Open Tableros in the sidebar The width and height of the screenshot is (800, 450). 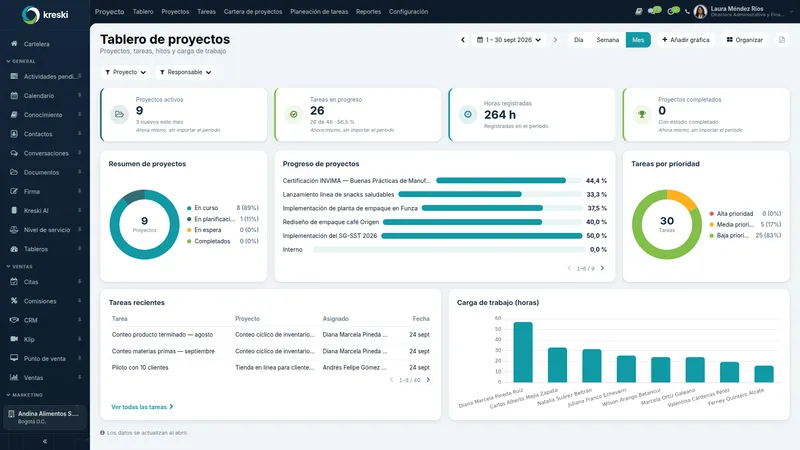click(x=36, y=249)
